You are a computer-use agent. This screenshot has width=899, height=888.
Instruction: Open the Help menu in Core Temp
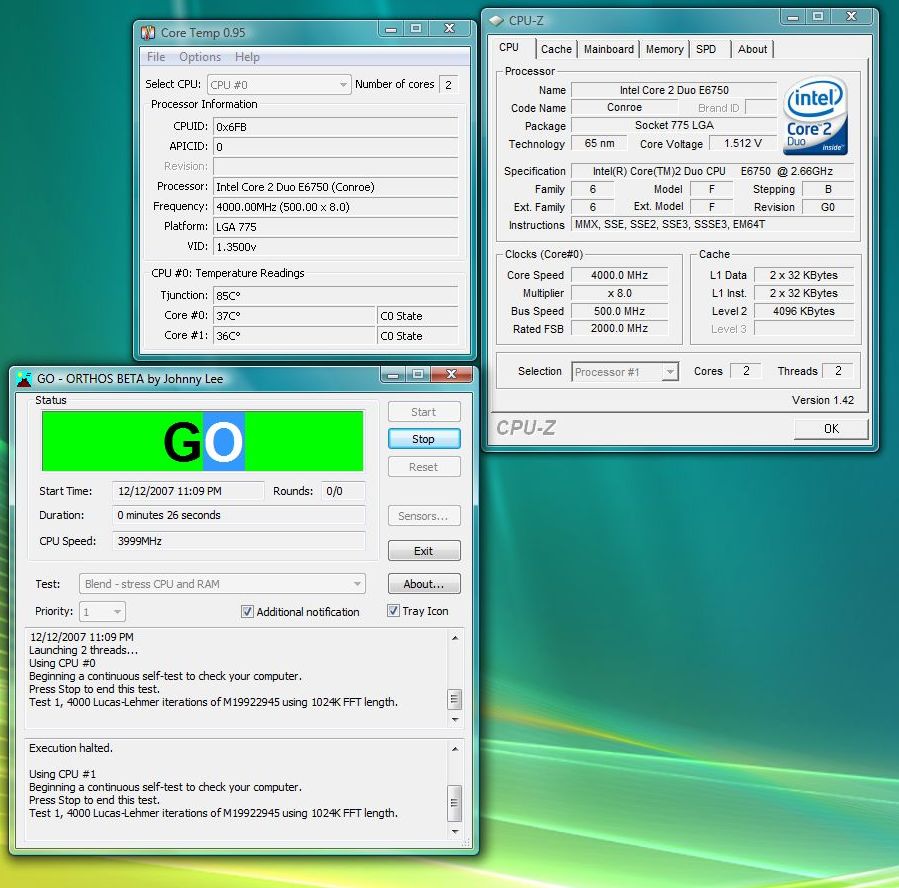click(247, 57)
